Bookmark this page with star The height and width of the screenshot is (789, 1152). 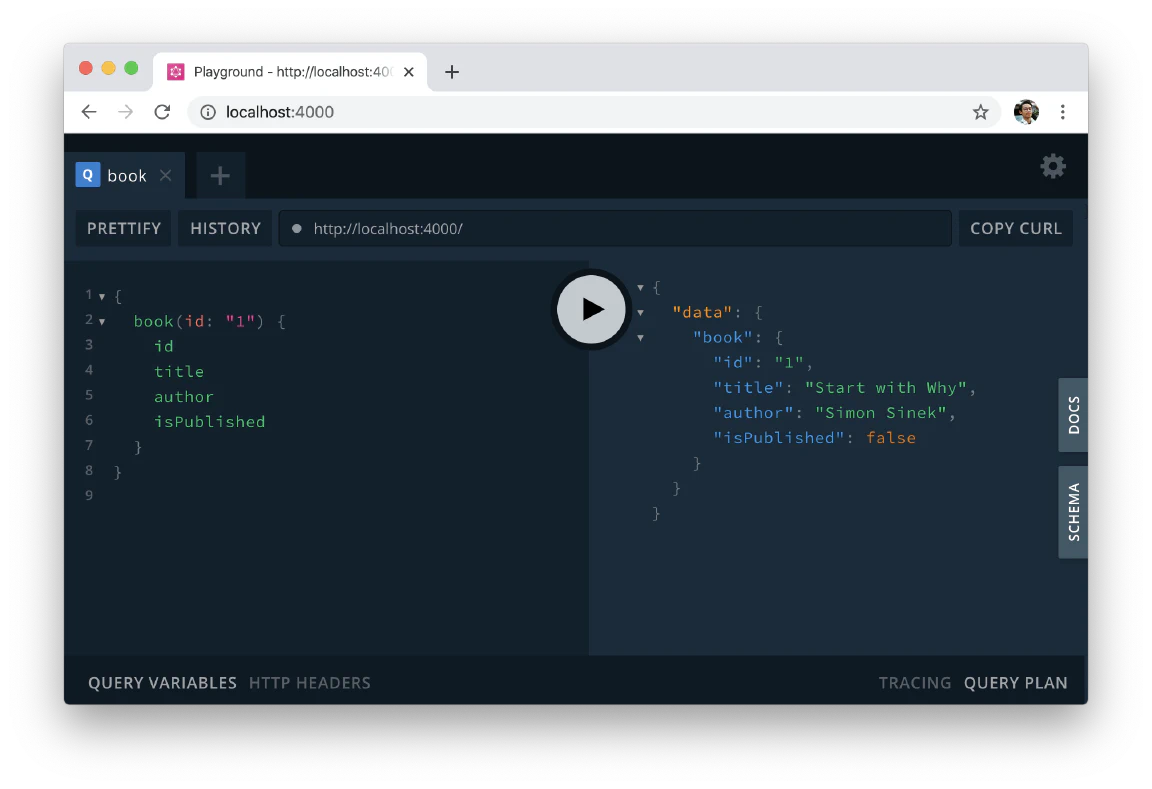click(981, 112)
